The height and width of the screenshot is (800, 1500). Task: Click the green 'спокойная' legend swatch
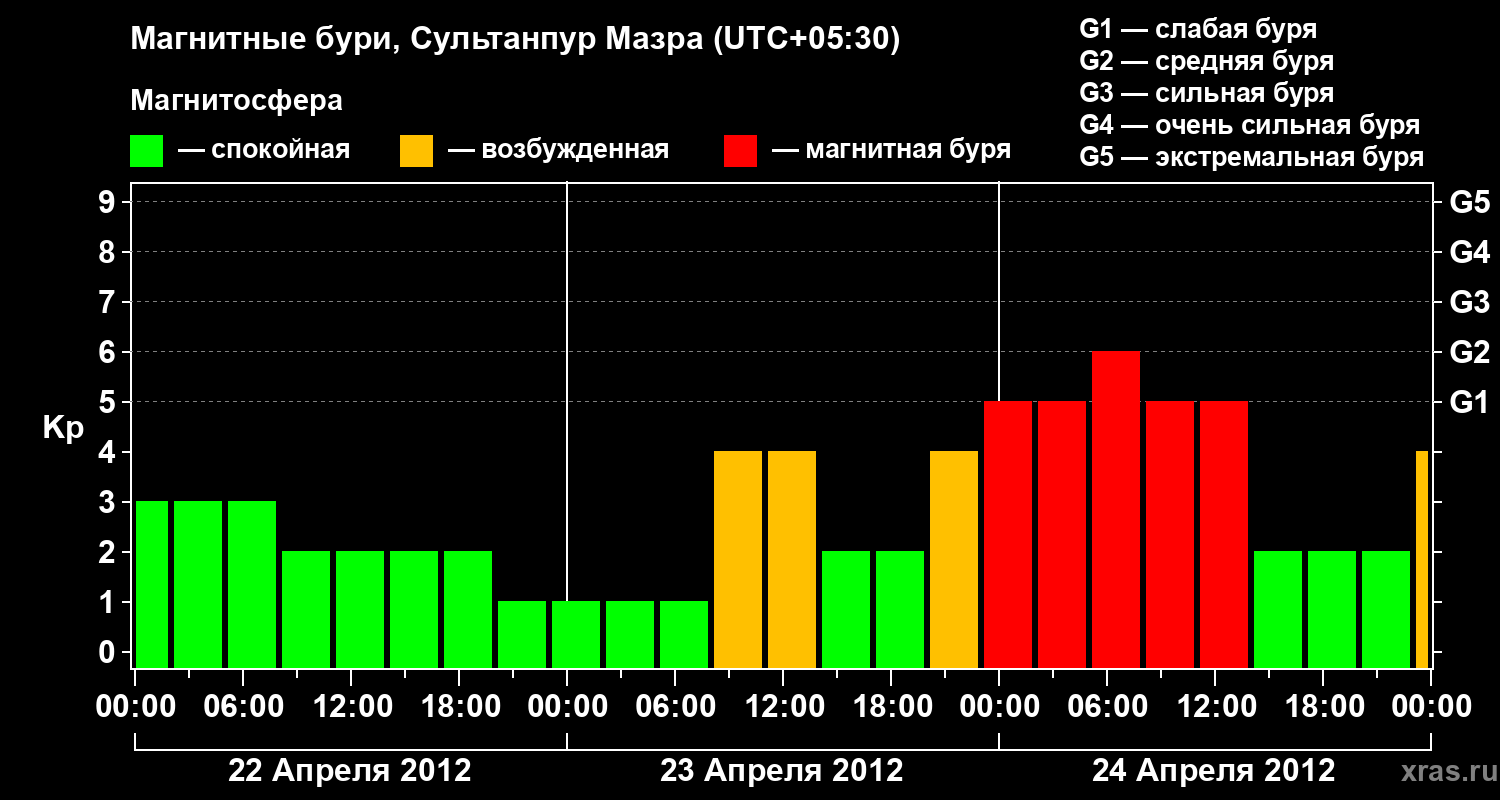(x=146, y=151)
